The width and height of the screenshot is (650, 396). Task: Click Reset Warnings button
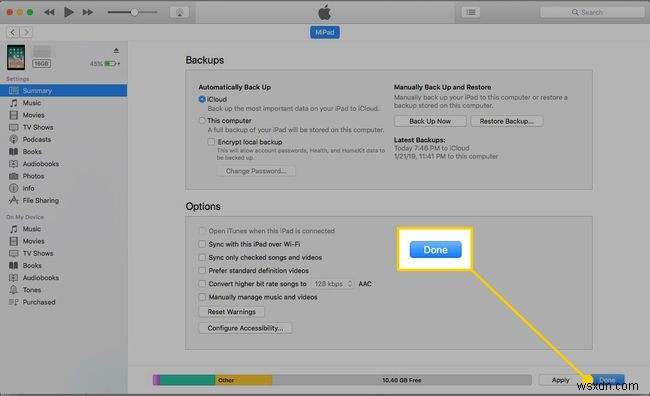(231, 312)
